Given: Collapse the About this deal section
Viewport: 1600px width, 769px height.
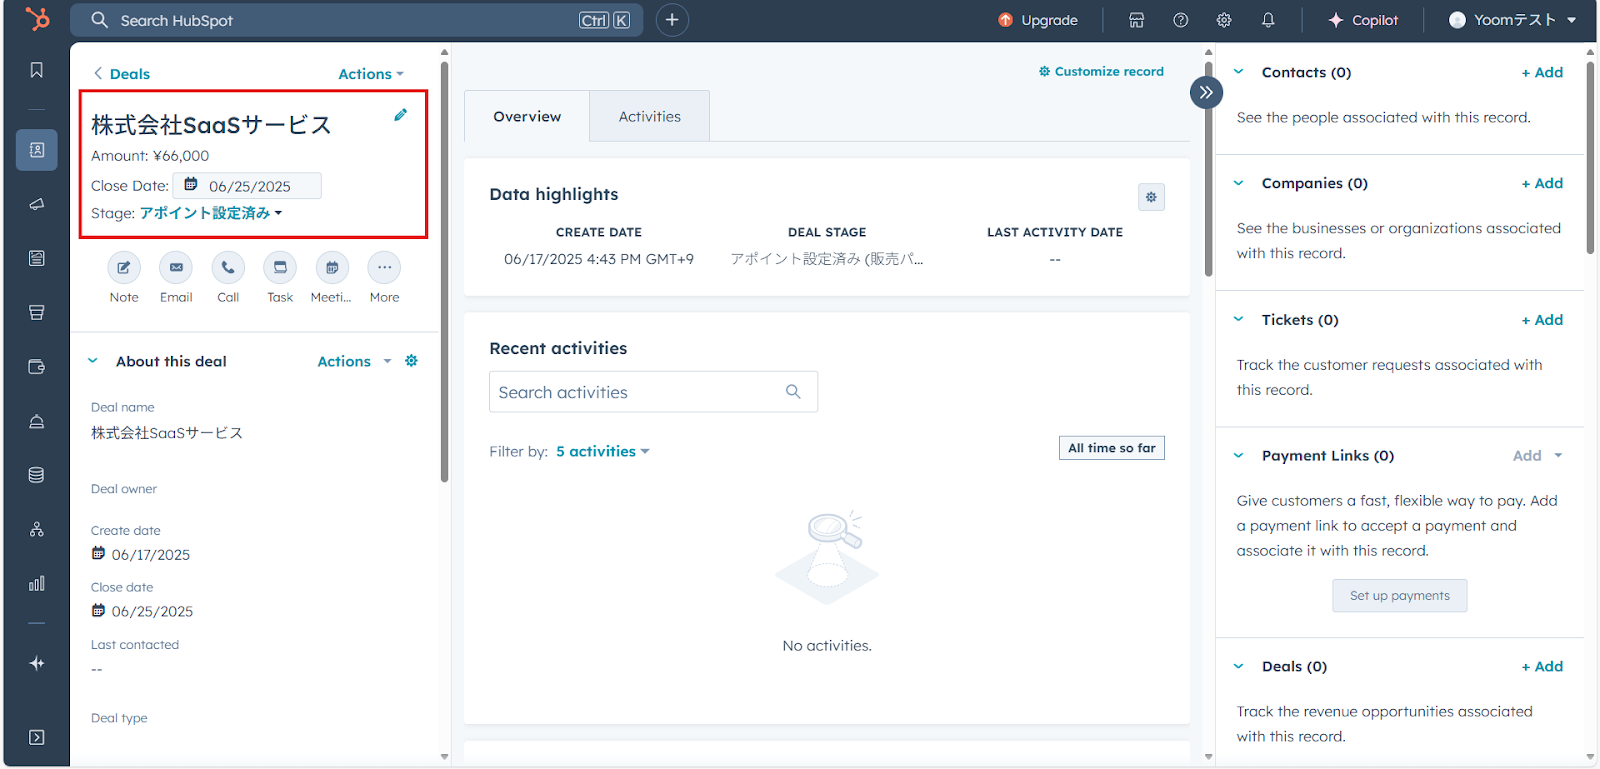Looking at the screenshot, I should (x=93, y=361).
